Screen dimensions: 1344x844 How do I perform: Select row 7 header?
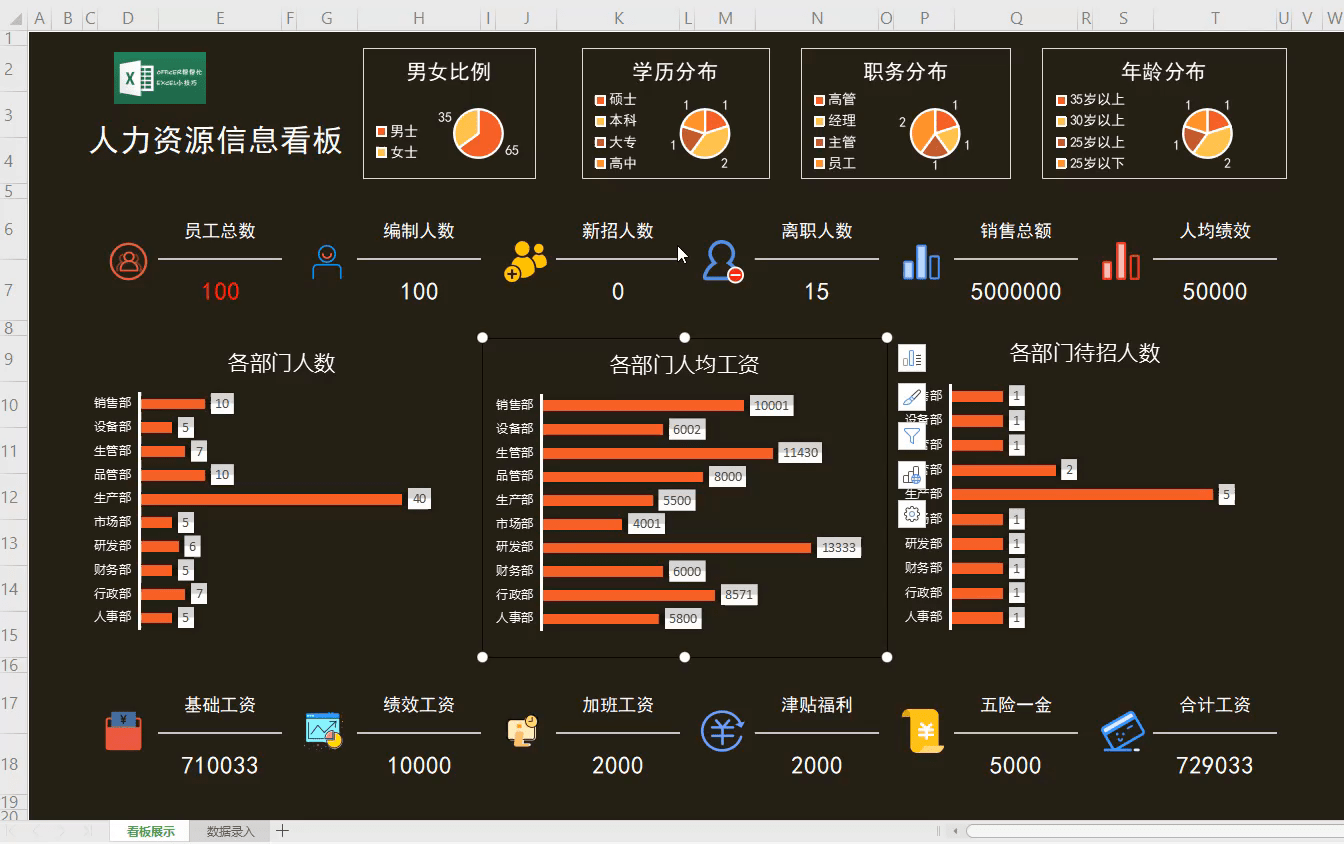pyautogui.click(x=13, y=290)
